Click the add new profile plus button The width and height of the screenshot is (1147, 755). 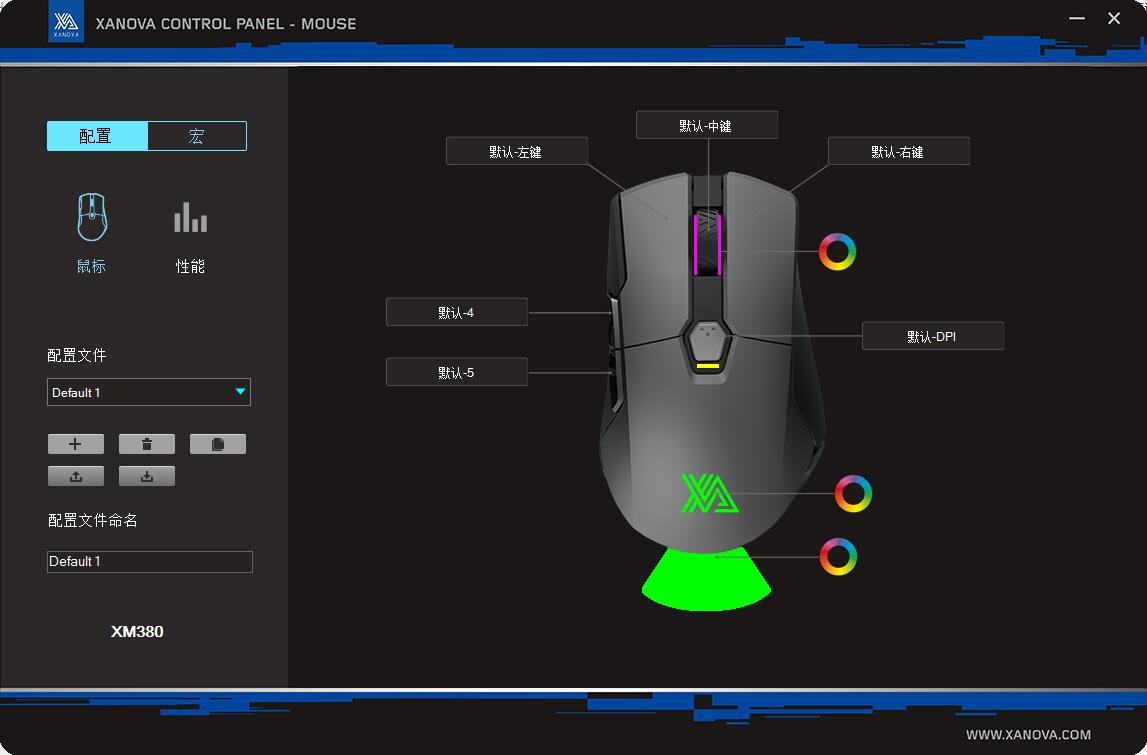point(75,444)
